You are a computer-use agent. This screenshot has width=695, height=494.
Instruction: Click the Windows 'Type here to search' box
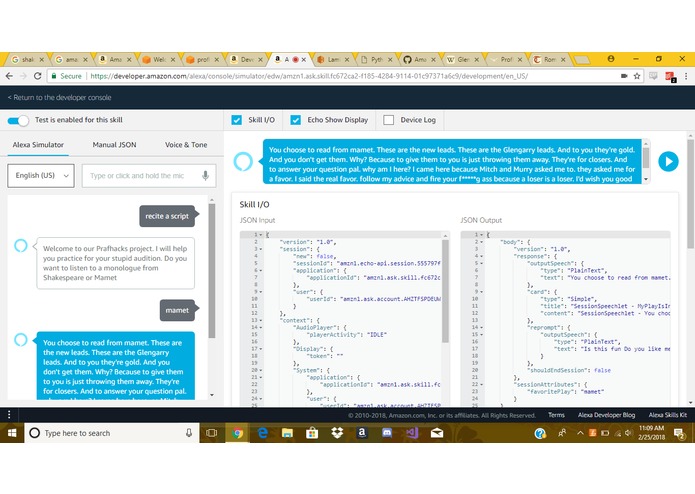113,433
